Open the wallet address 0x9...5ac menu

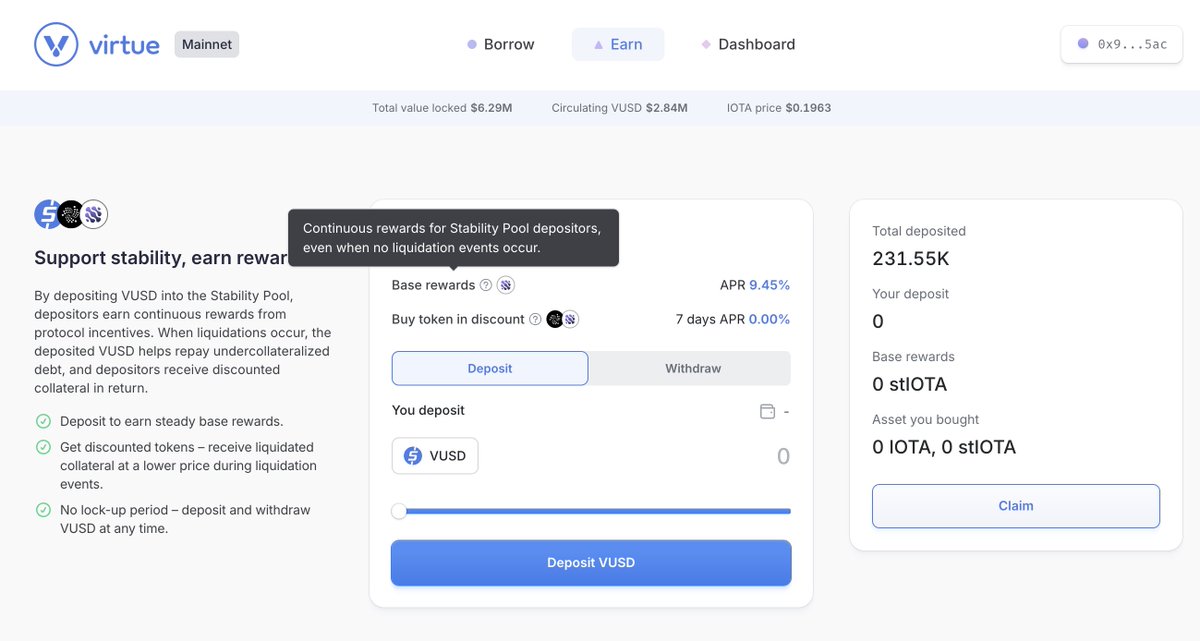click(1122, 44)
